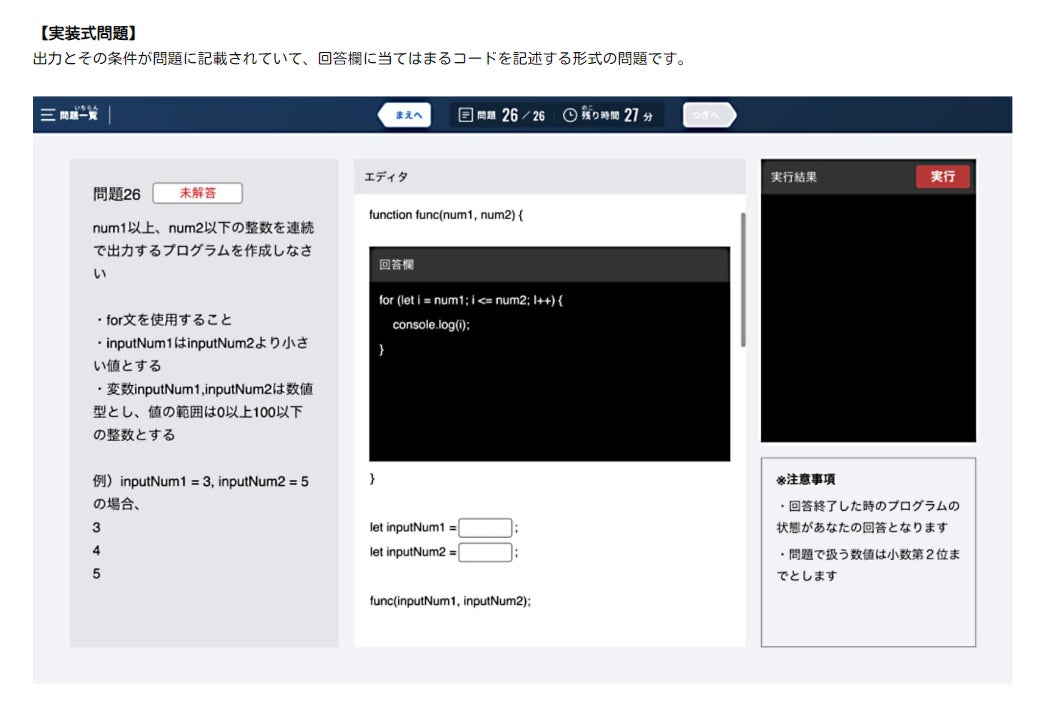
Task: Click the inputNum1 value field
Action: click(x=485, y=528)
